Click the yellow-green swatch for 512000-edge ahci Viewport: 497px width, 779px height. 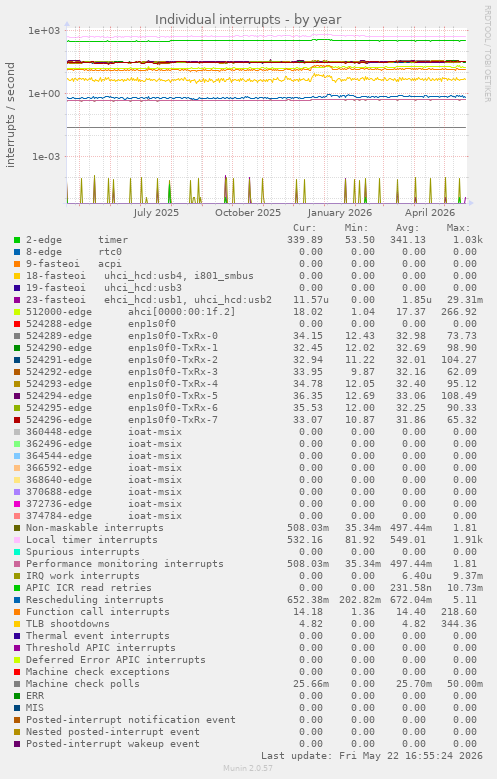[x=17, y=312]
